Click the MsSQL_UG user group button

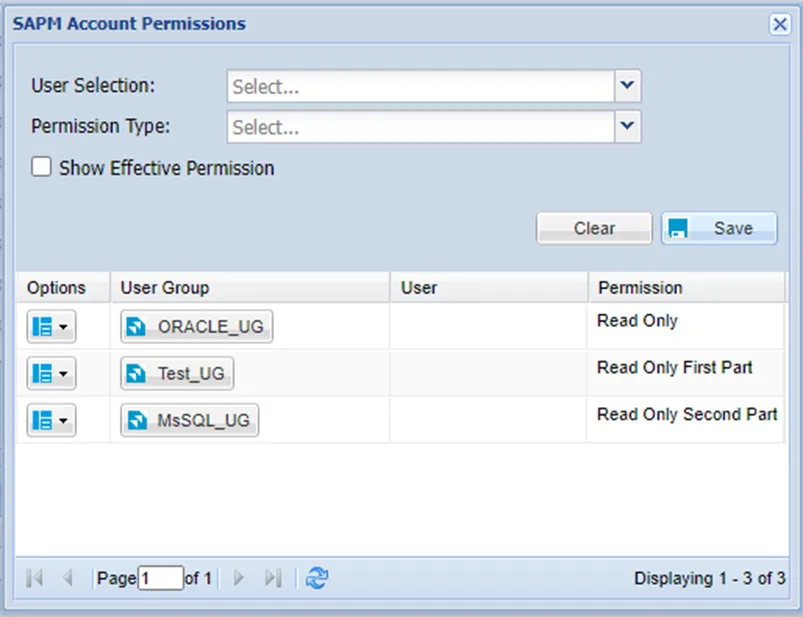coord(189,420)
